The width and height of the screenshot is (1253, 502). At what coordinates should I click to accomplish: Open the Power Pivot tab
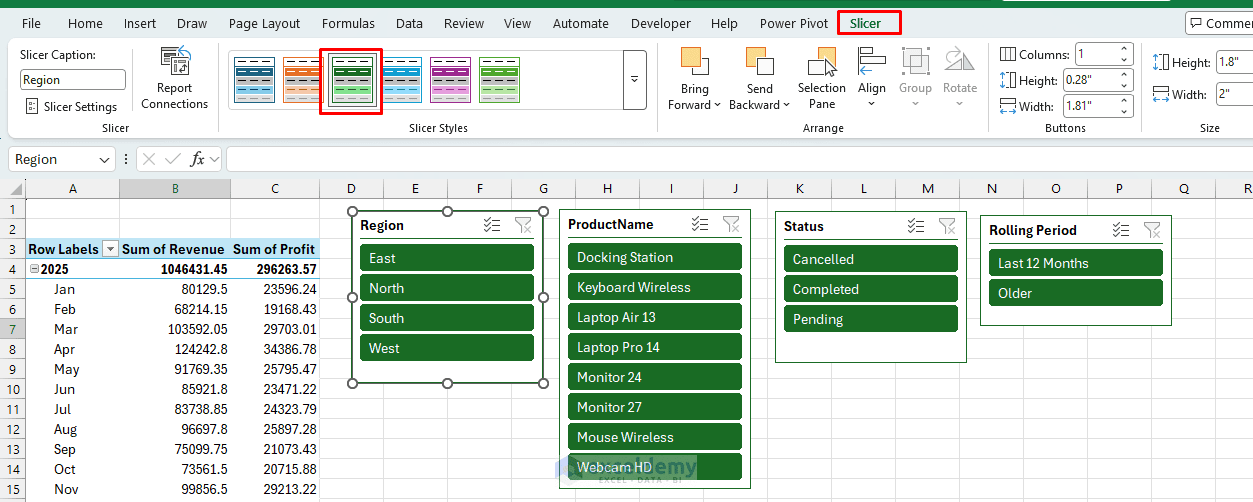pyautogui.click(x=794, y=23)
